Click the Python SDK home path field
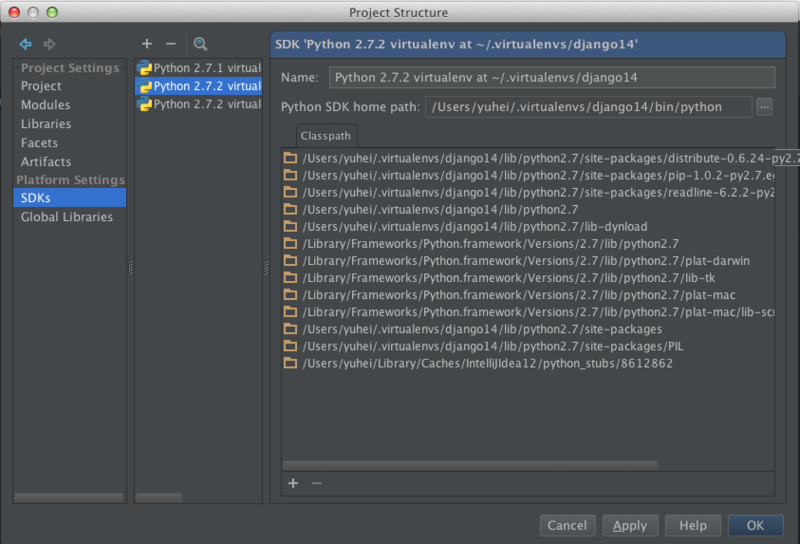The image size is (800, 544). click(x=588, y=107)
